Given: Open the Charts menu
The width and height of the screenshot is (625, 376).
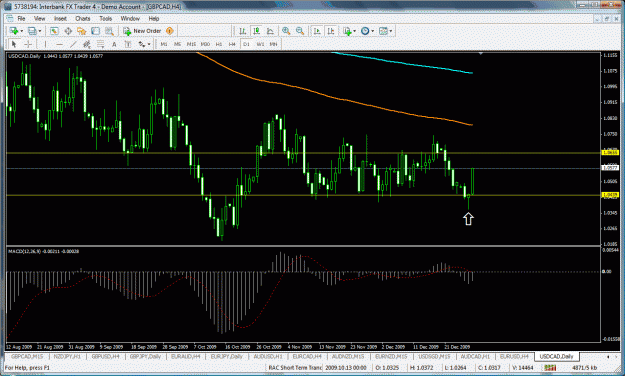Looking at the screenshot, I should pos(83,18).
